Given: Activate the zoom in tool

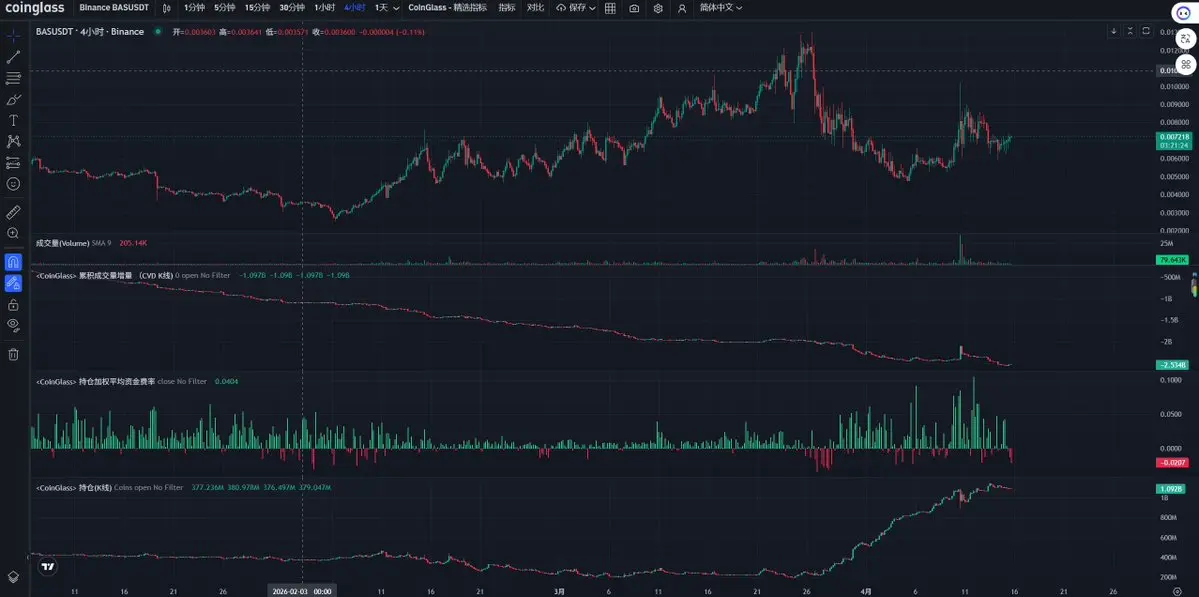Looking at the screenshot, I should (13, 233).
